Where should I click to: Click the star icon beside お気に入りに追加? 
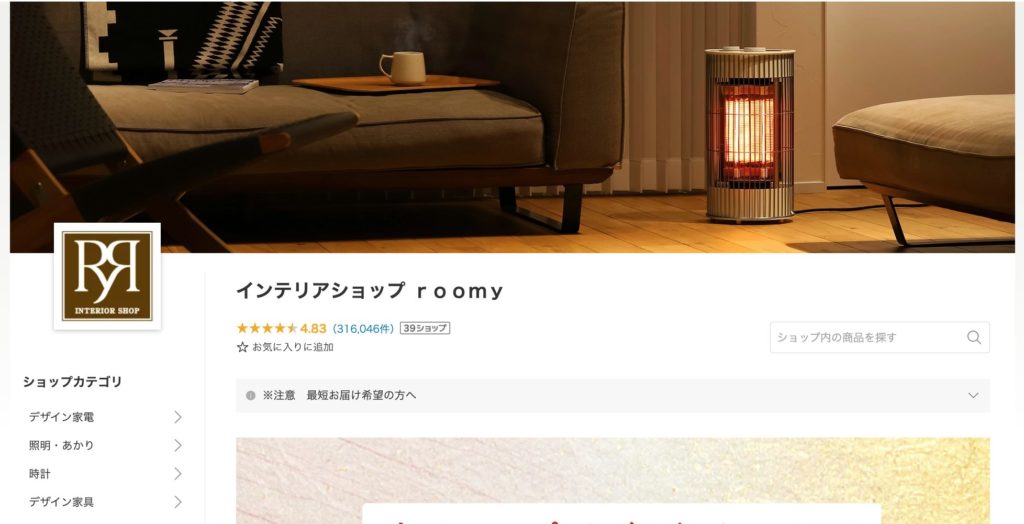[242, 348]
